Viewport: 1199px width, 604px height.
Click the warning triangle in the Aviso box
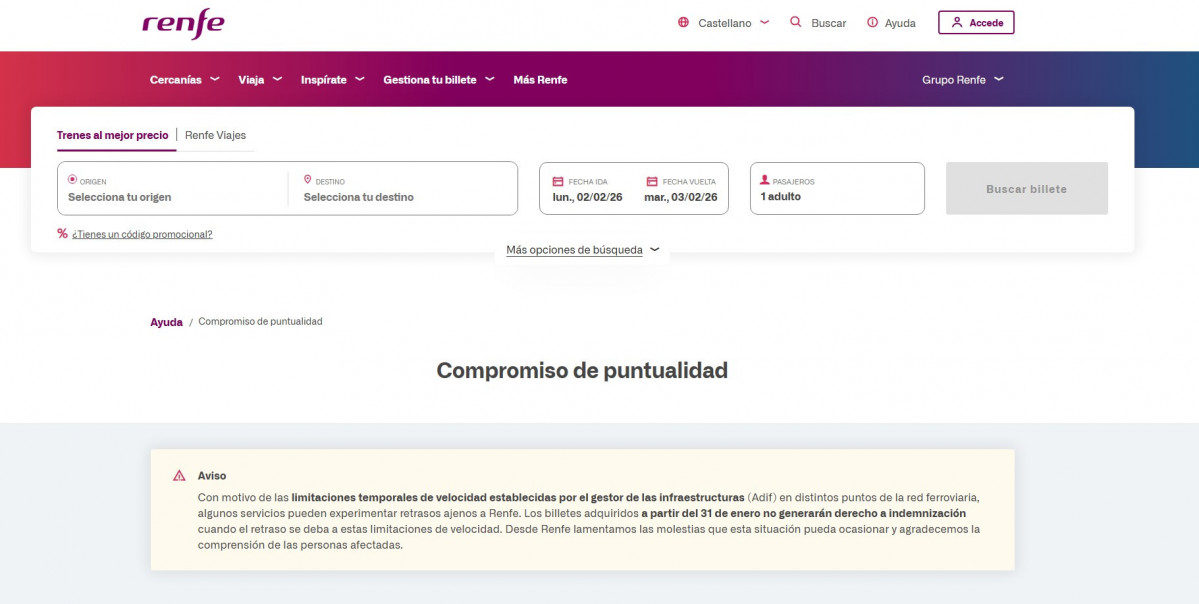coord(178,476)
